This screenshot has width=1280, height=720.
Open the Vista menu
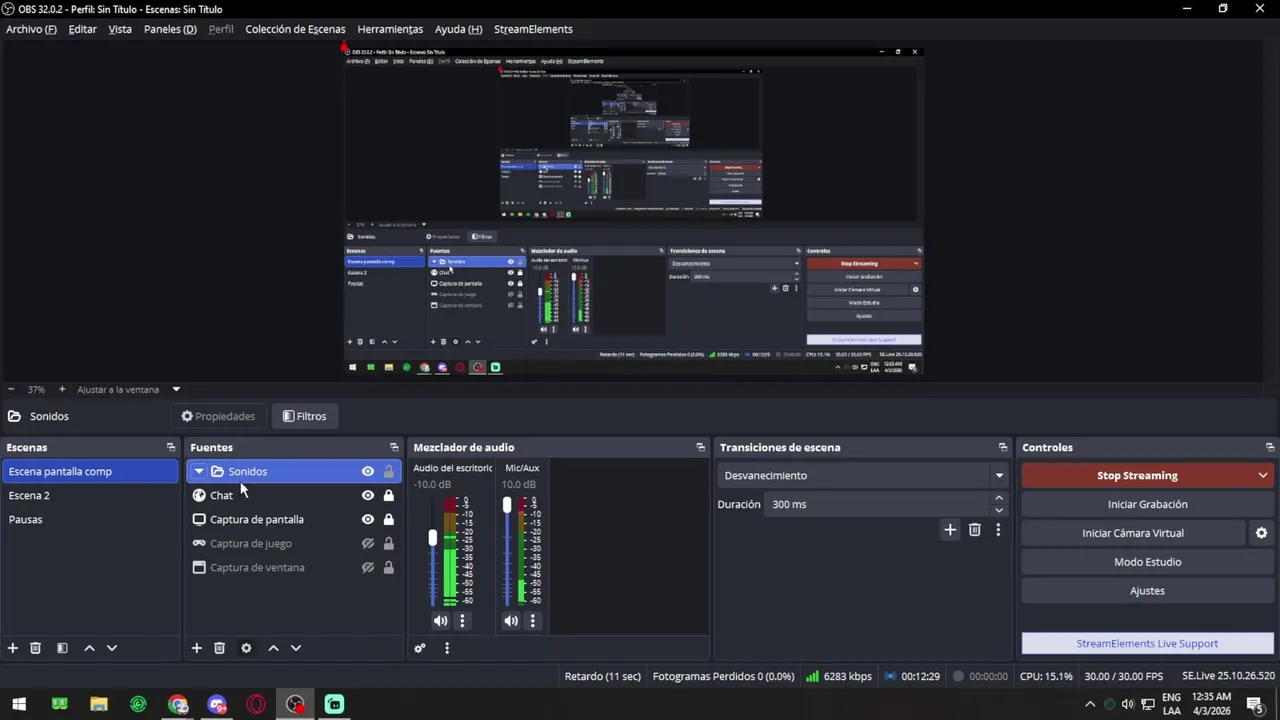click(120, 29)
